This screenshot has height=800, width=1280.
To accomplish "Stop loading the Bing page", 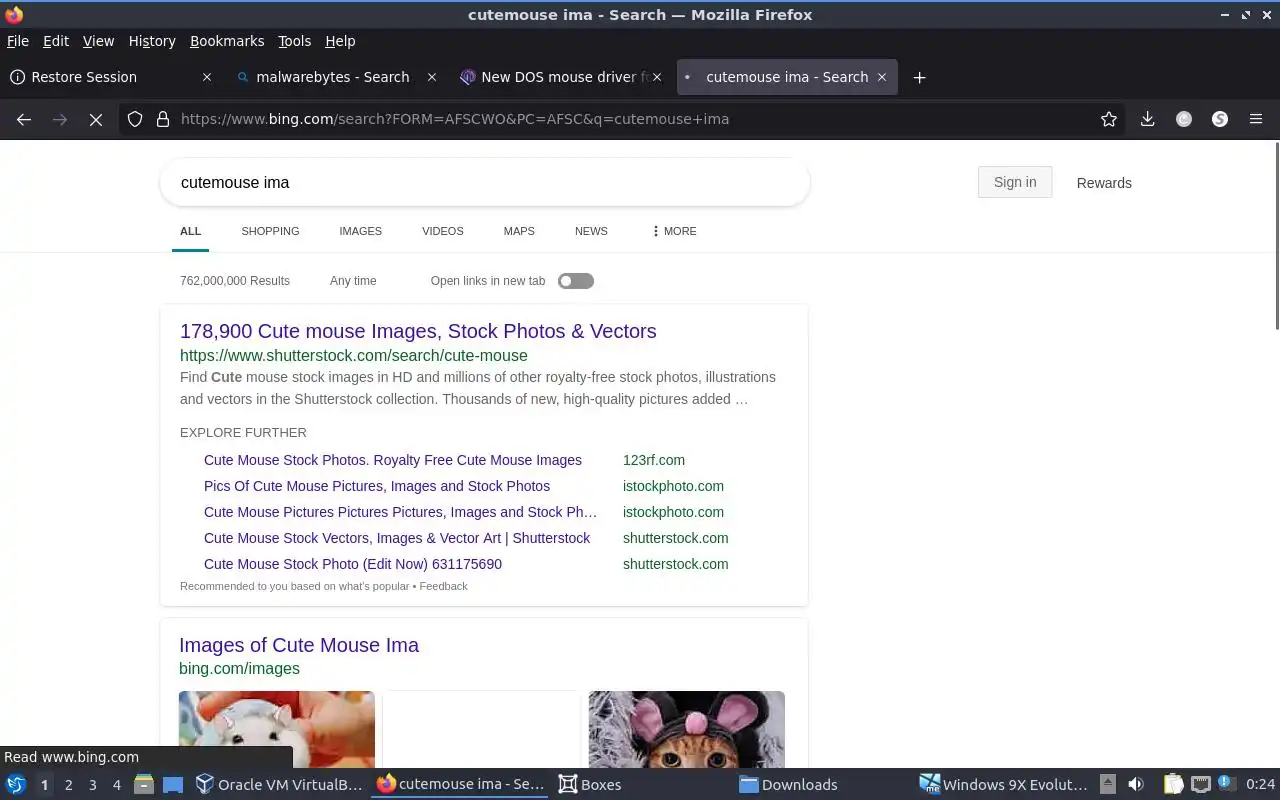I will click(96, 119).
